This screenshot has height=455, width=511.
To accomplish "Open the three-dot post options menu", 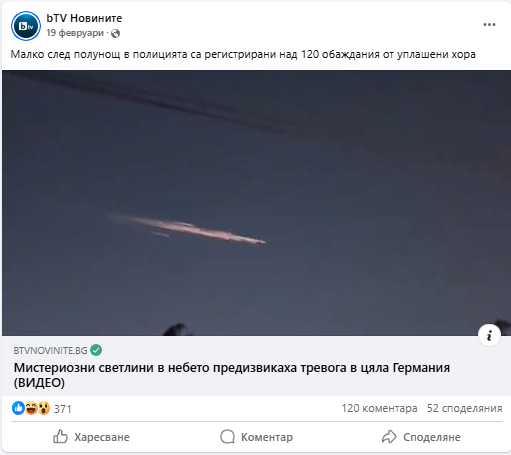I will pos(489,25).
